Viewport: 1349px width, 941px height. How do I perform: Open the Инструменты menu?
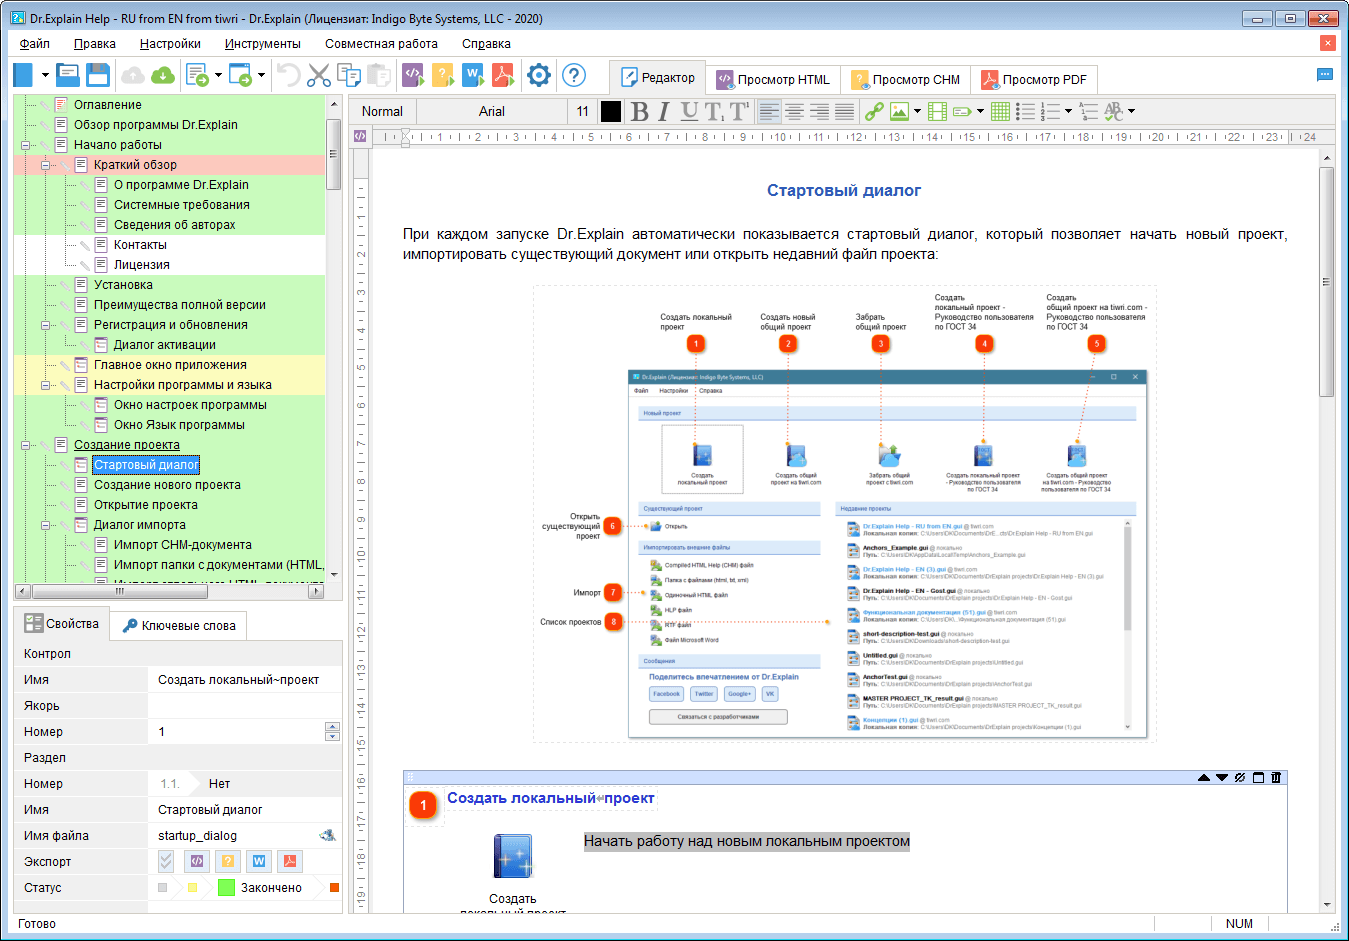(262, 43)
